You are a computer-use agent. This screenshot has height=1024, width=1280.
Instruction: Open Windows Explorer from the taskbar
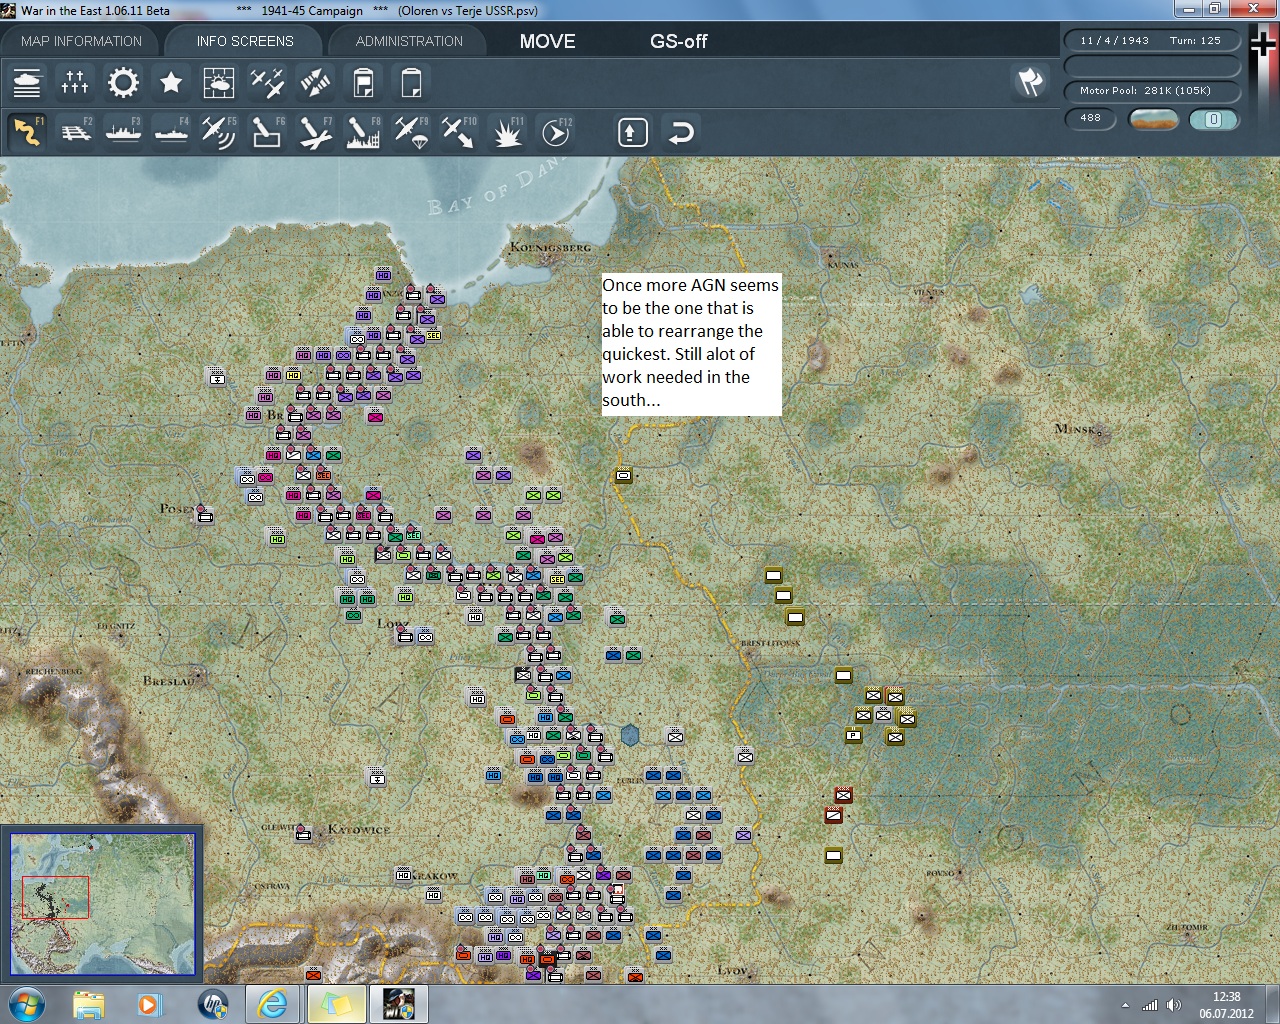(89, 1004)
